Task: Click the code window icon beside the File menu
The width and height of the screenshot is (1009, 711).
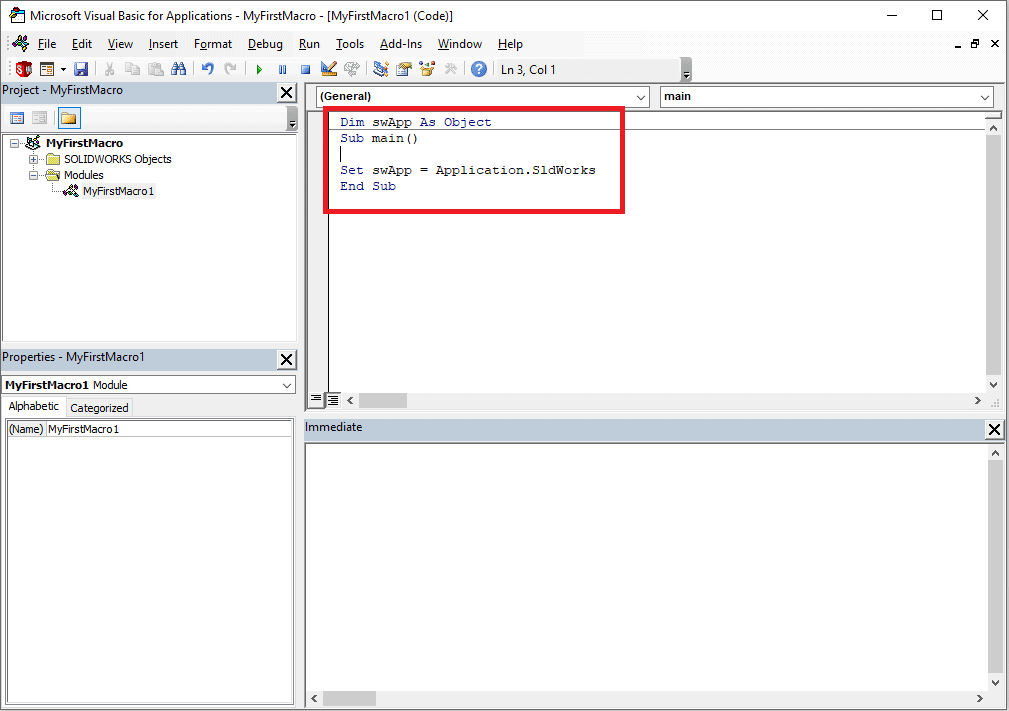Action: [x=21, y=44]
